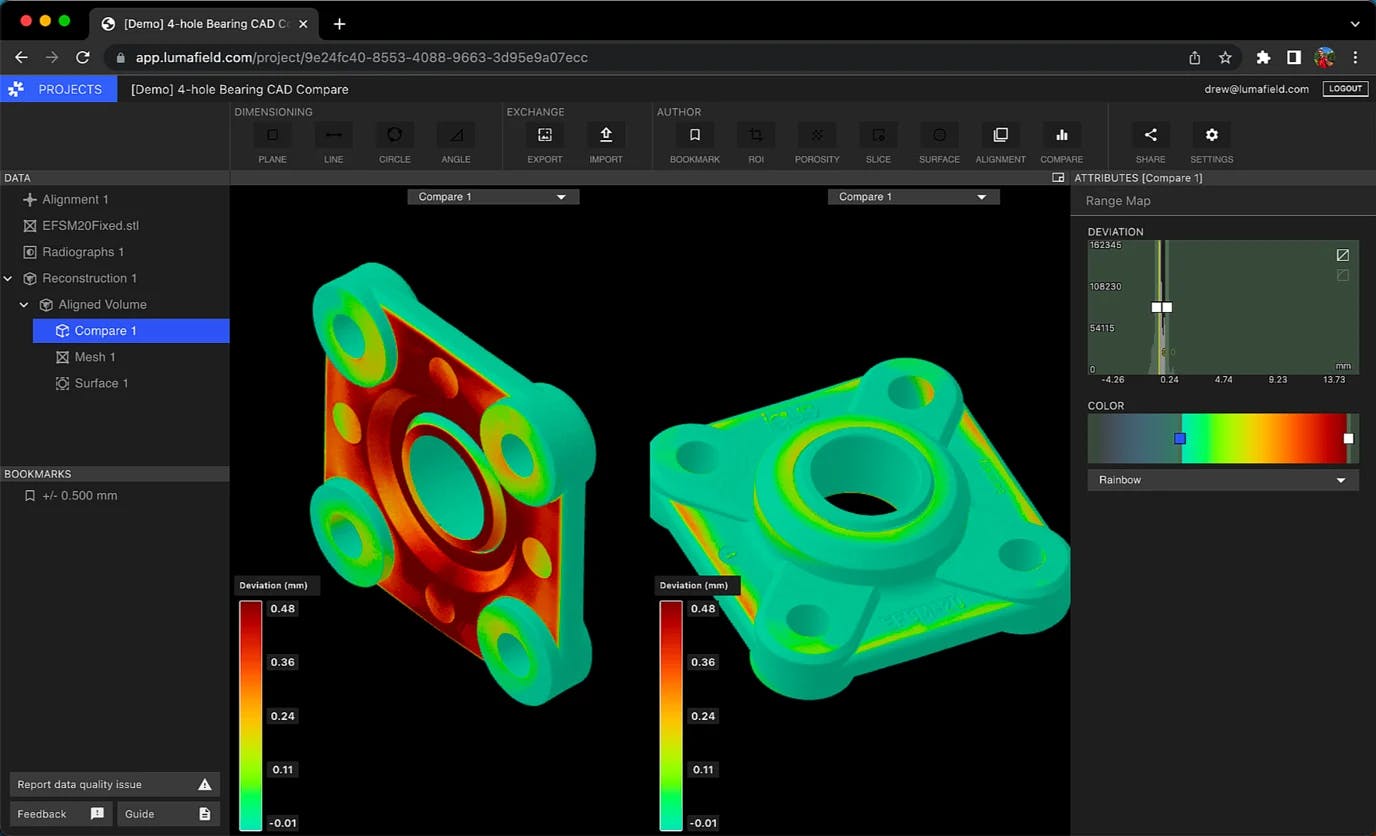Add a Bookmark from the toolbar
The height and width of the screenshot is (836, 1376).
click(694, 136)
